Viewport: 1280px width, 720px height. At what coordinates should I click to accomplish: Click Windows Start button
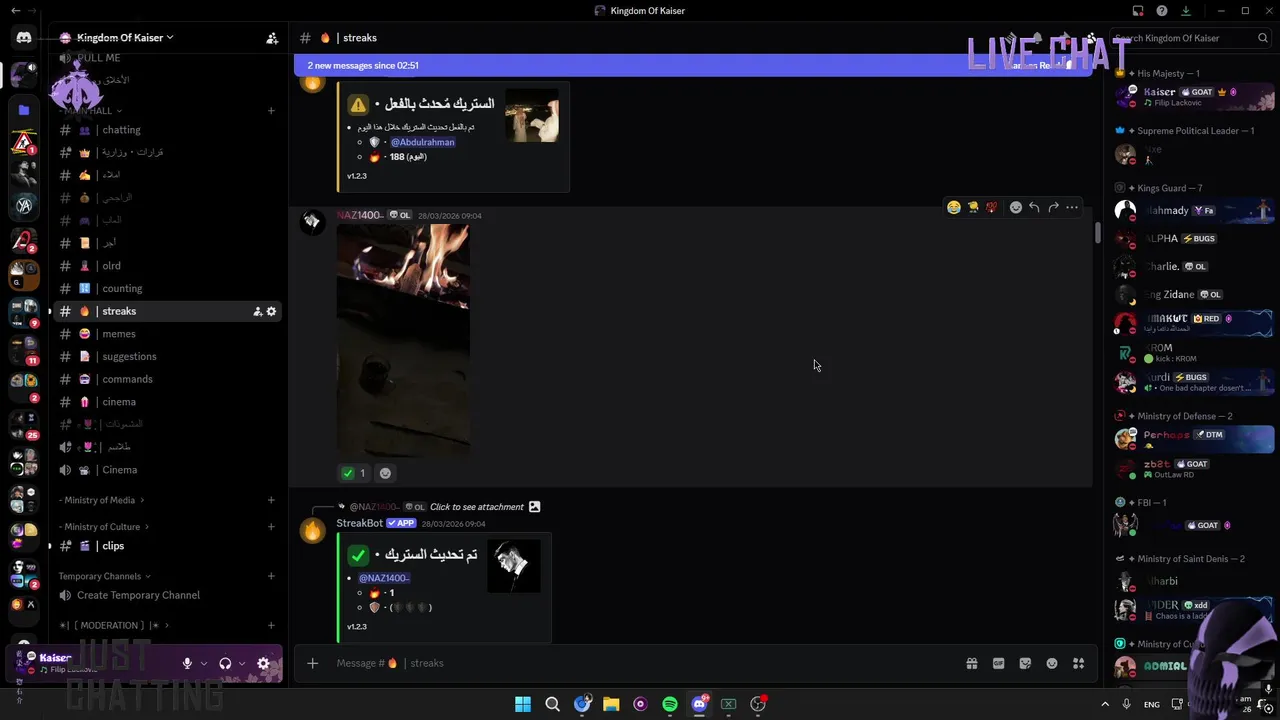click(523, 704)
